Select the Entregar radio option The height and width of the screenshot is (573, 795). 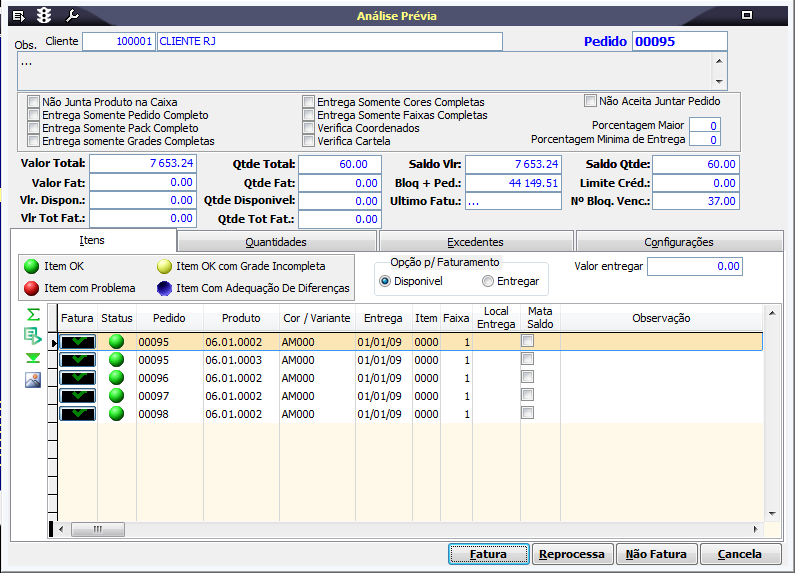coord(488,282)
